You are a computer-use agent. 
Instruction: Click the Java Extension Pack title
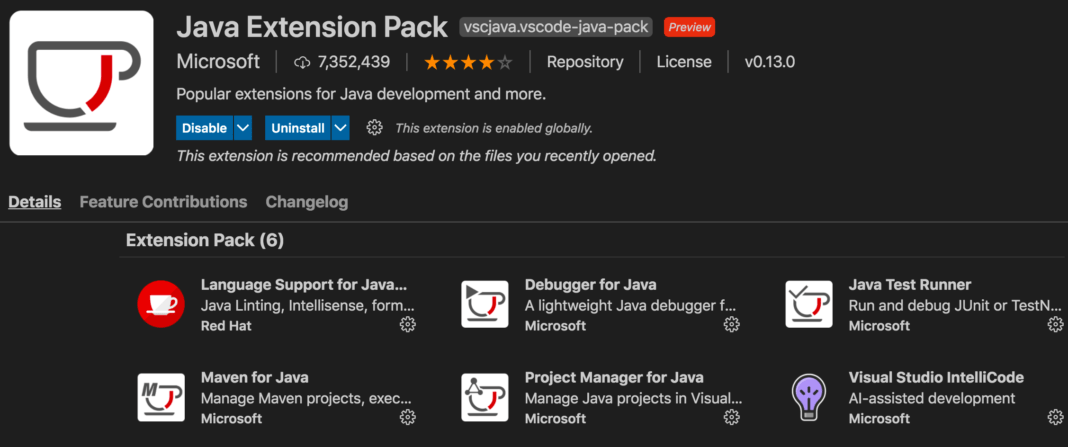[x=312, y=28]
